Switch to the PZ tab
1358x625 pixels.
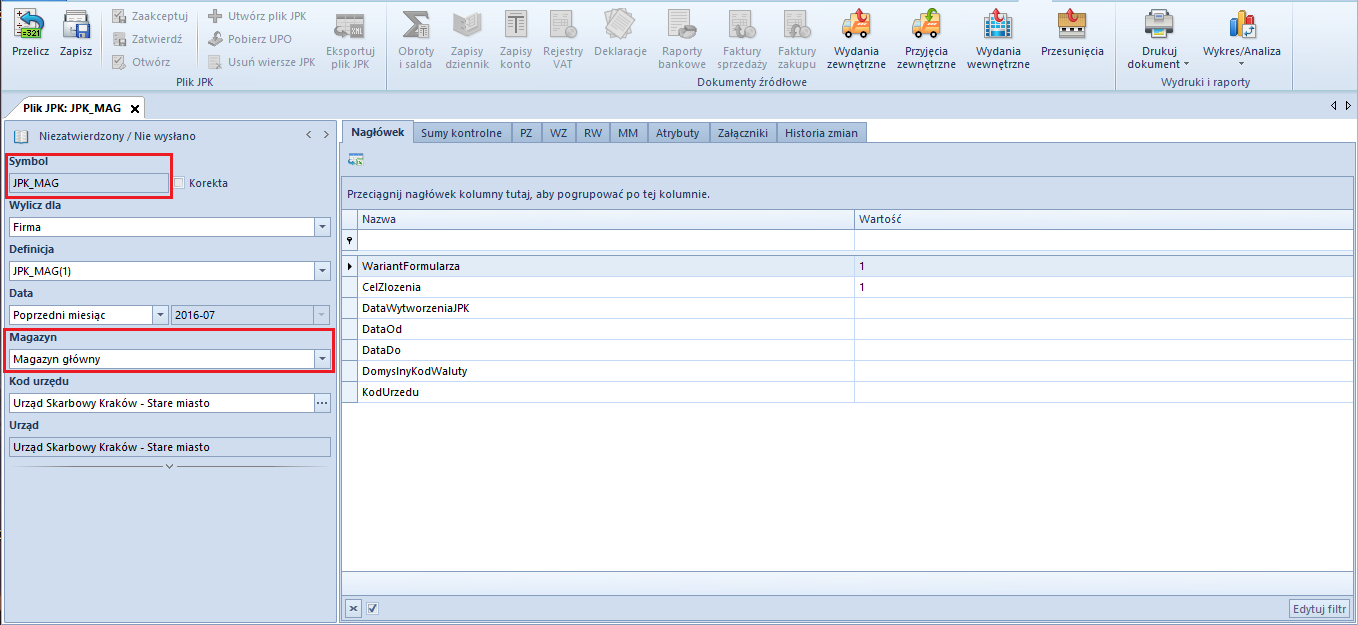click(x=526, y=132)
